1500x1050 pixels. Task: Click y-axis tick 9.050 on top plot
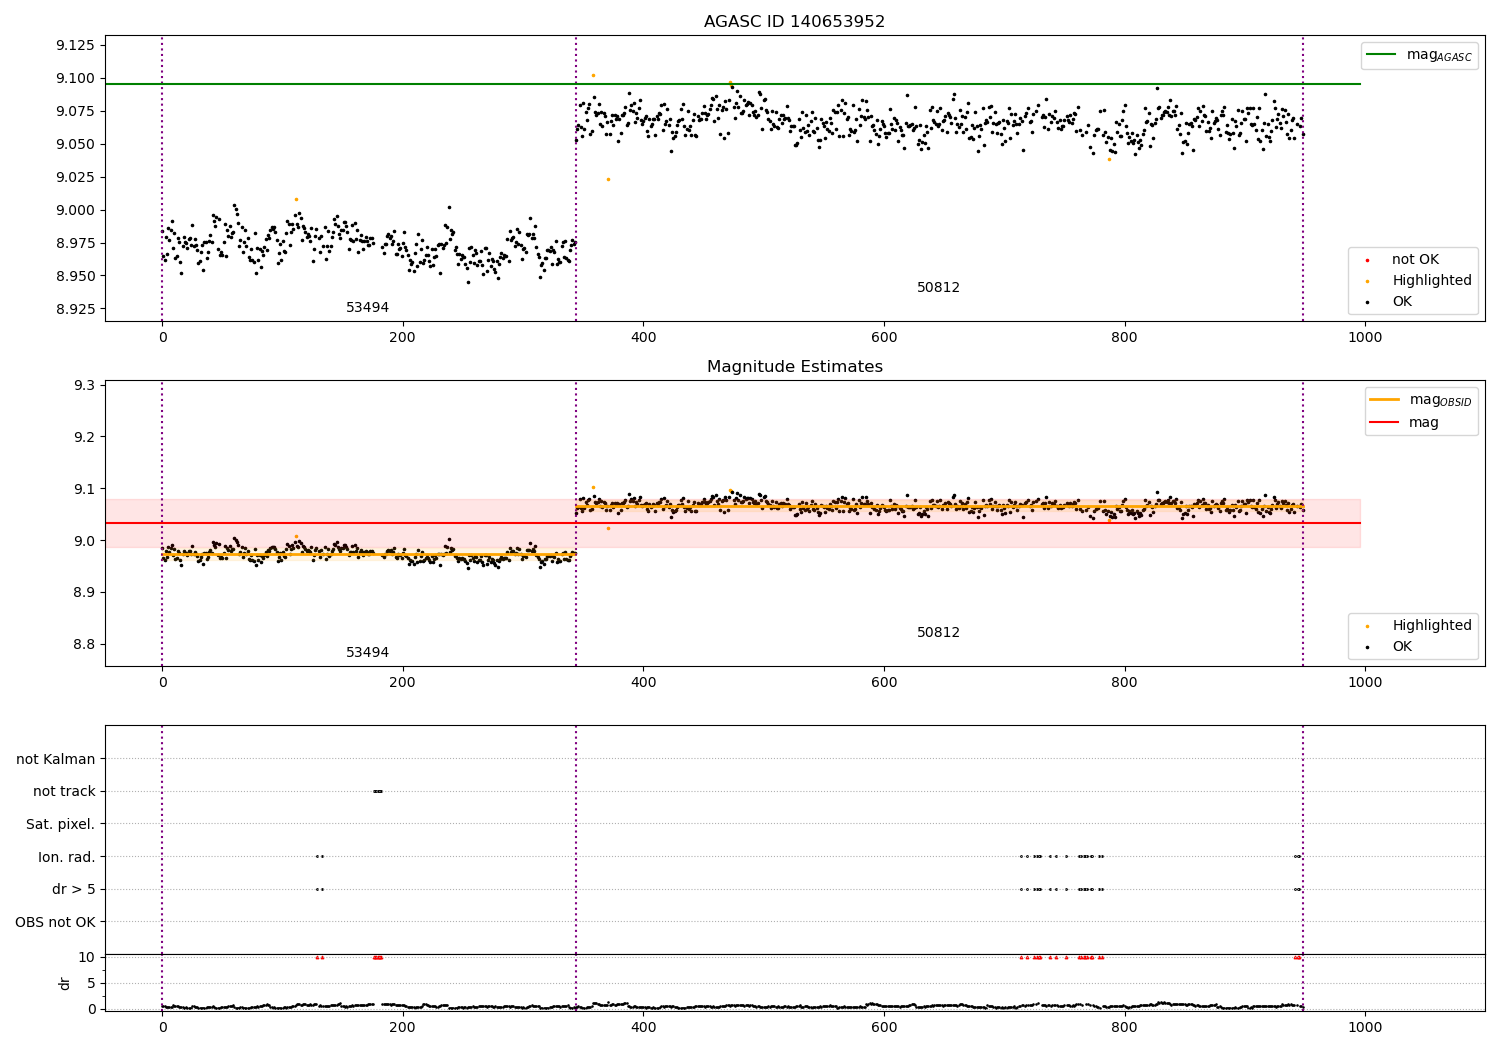pyautogui.click(x=75, y=144)
